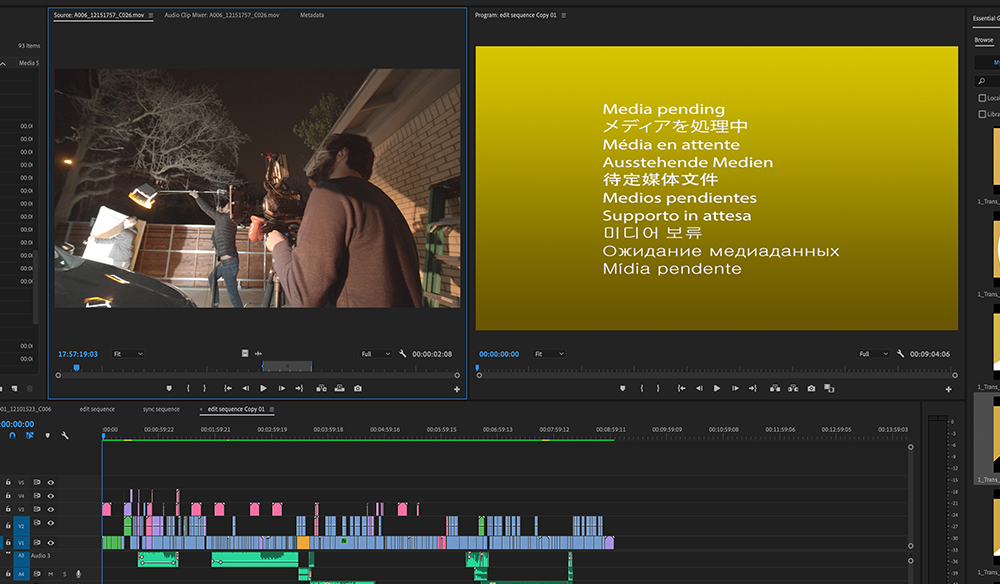
Task: Open the Button Editor with the plus button
Action: tap(456, 388)
